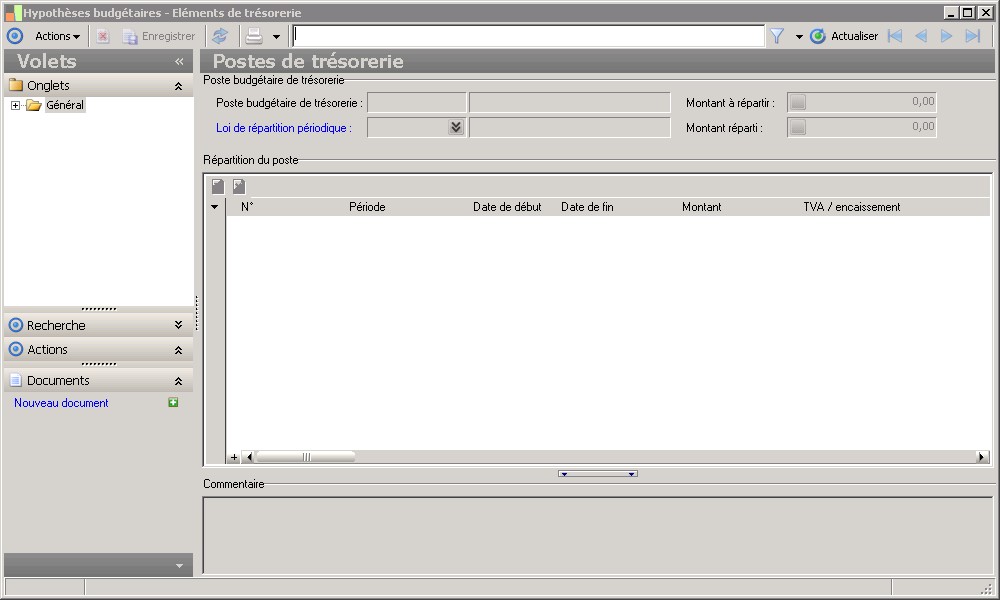Screen dimensions: 1000x600
Task: Click the Enregistrer save button
Action: (159, 36)
